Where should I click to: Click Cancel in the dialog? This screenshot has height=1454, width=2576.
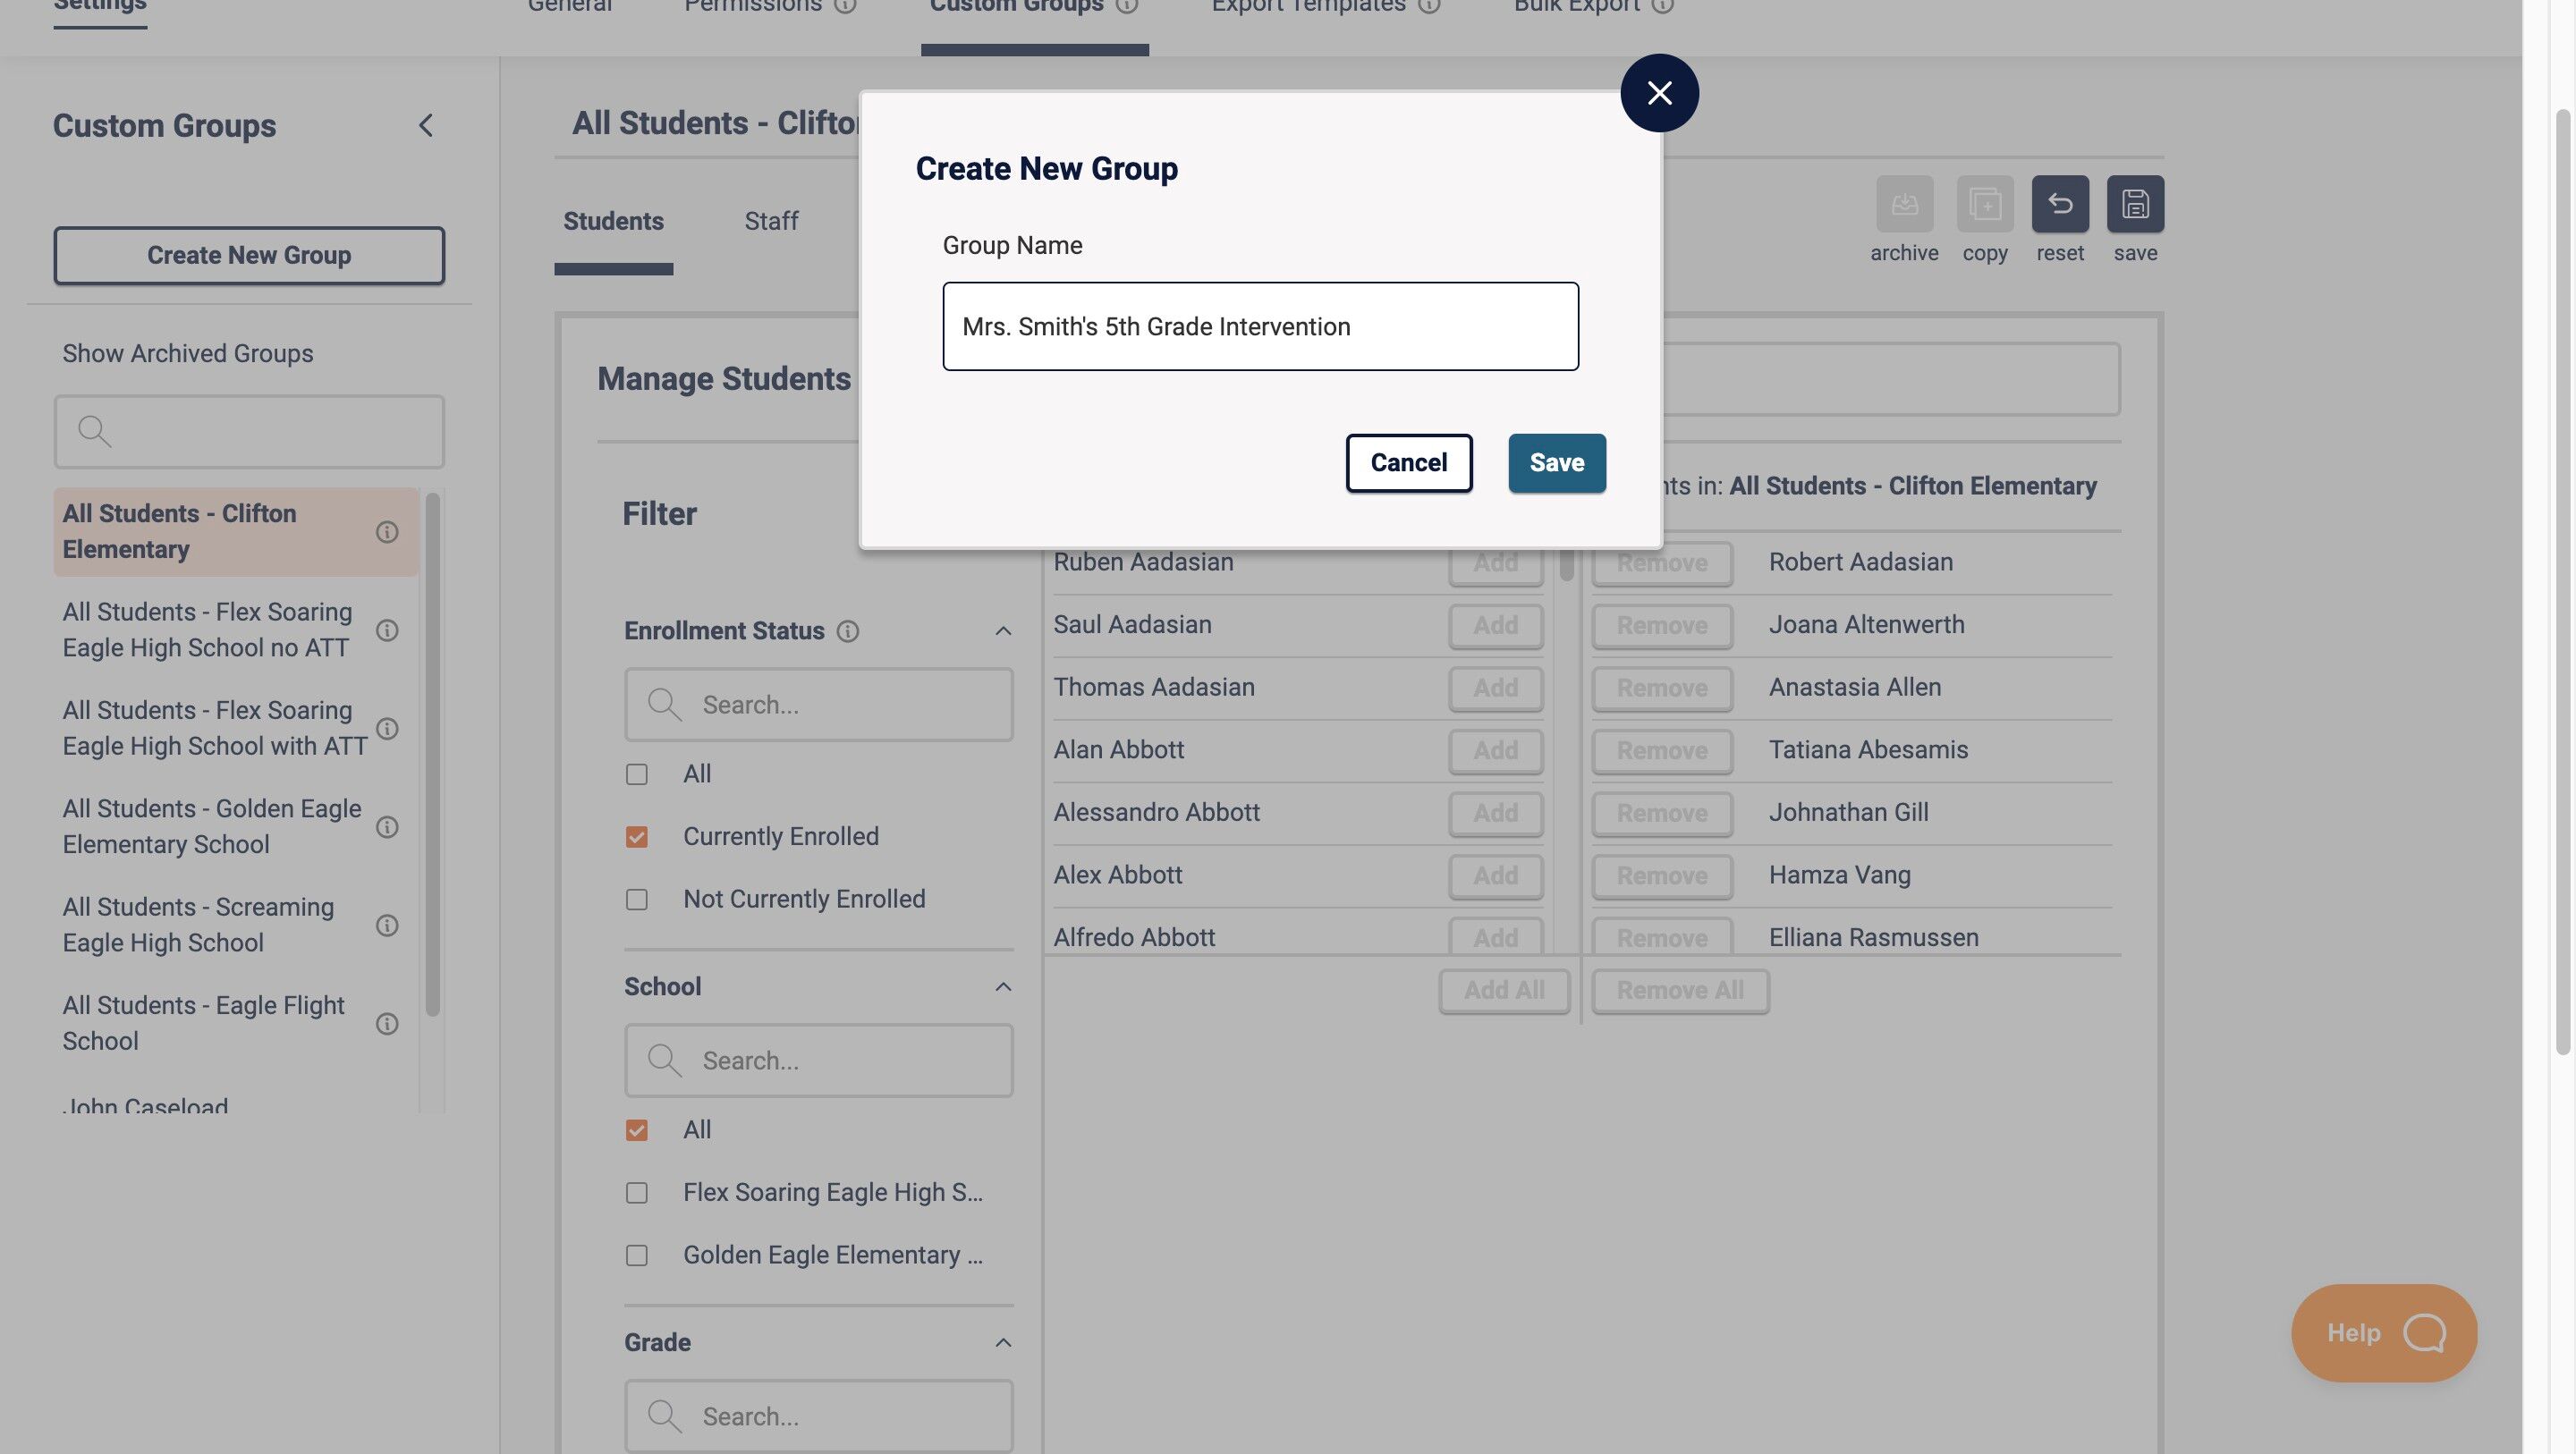[1408, 463]
